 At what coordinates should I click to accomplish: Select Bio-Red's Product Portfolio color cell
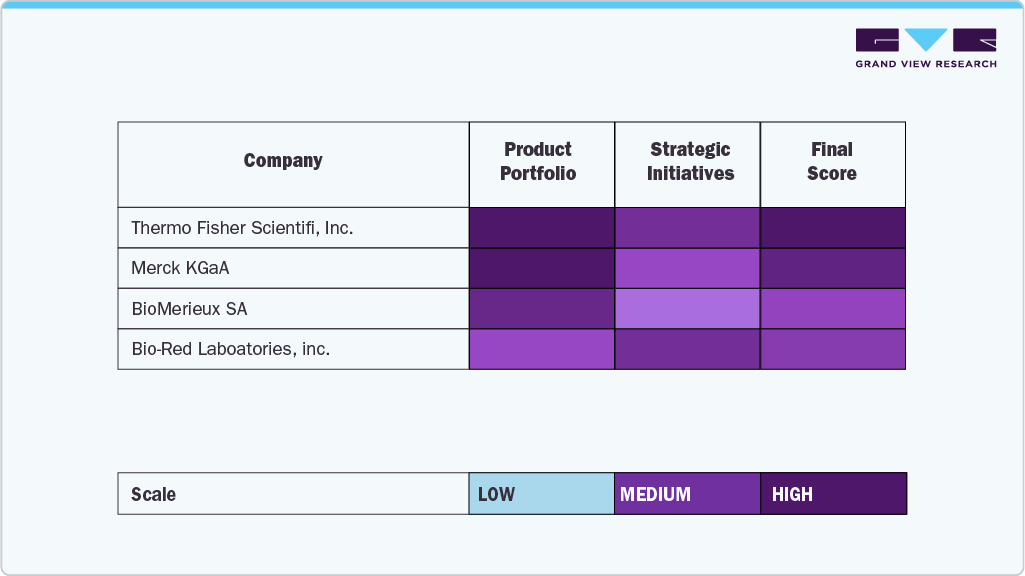[x=541, y=349]
